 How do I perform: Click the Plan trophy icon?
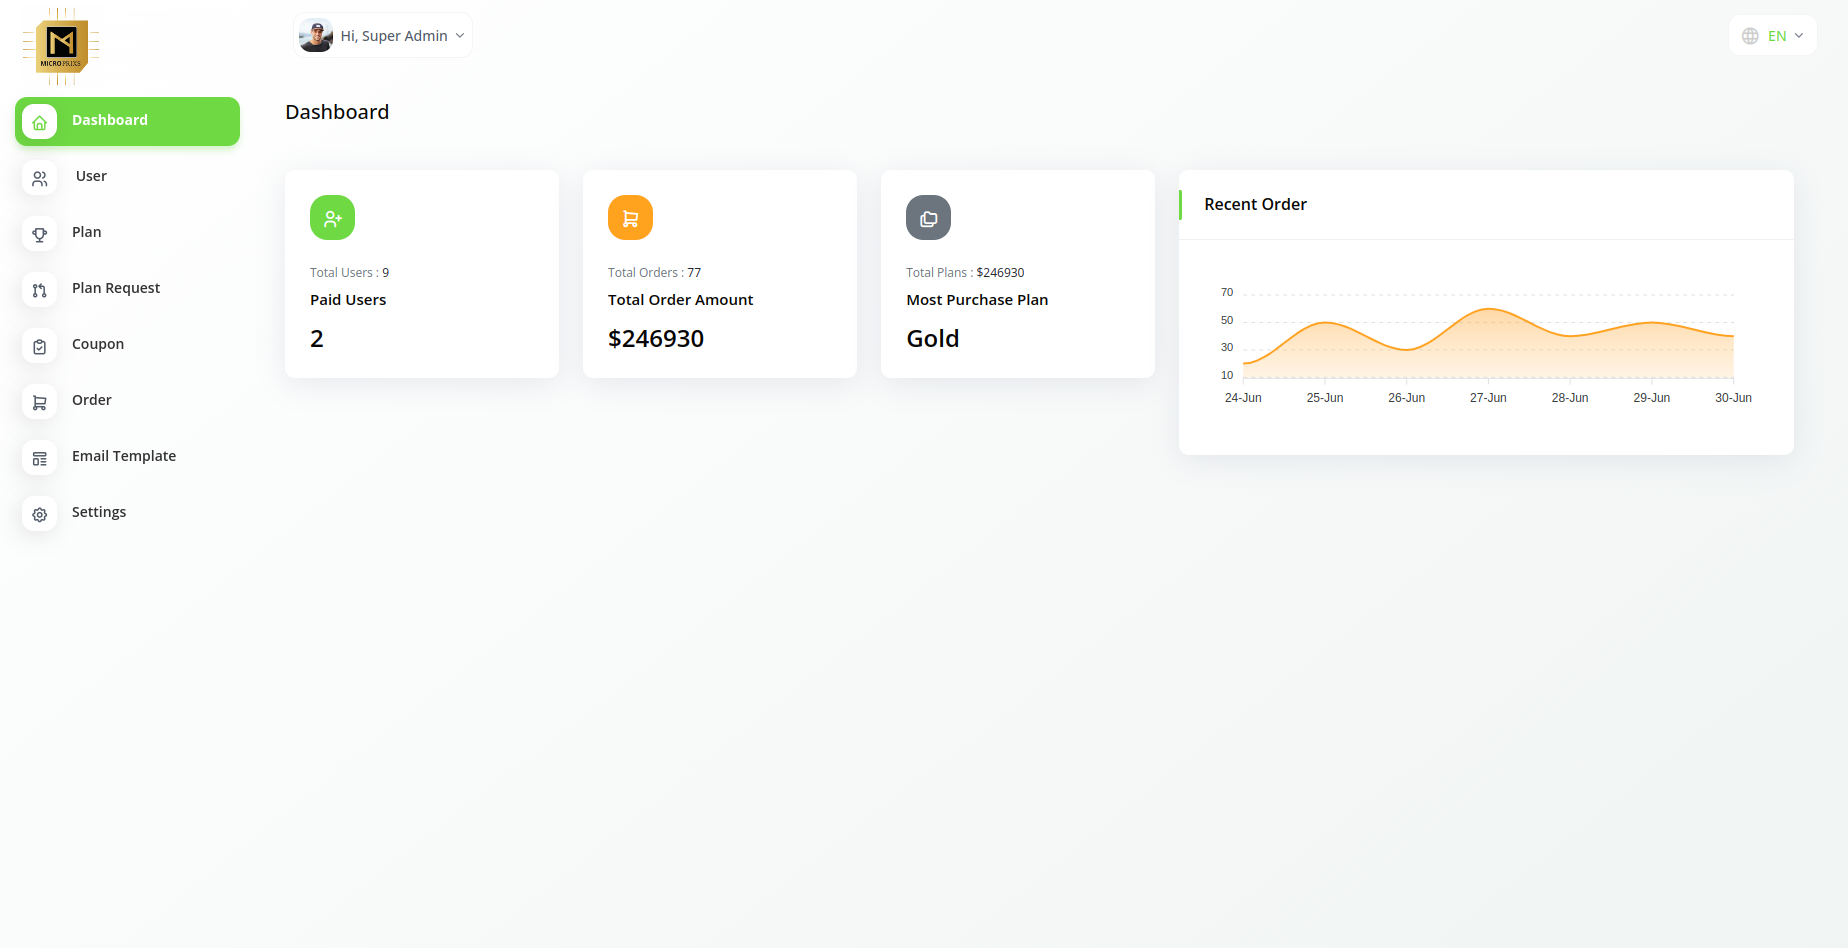[x=39, y=234]
